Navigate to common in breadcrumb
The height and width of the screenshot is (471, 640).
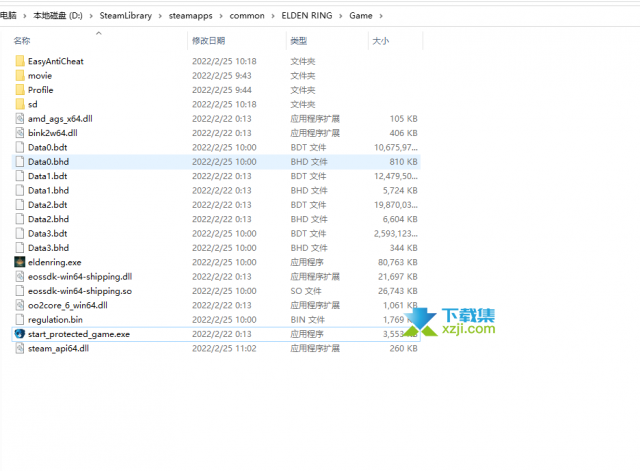pyautogui.click(x=247, y=16)
